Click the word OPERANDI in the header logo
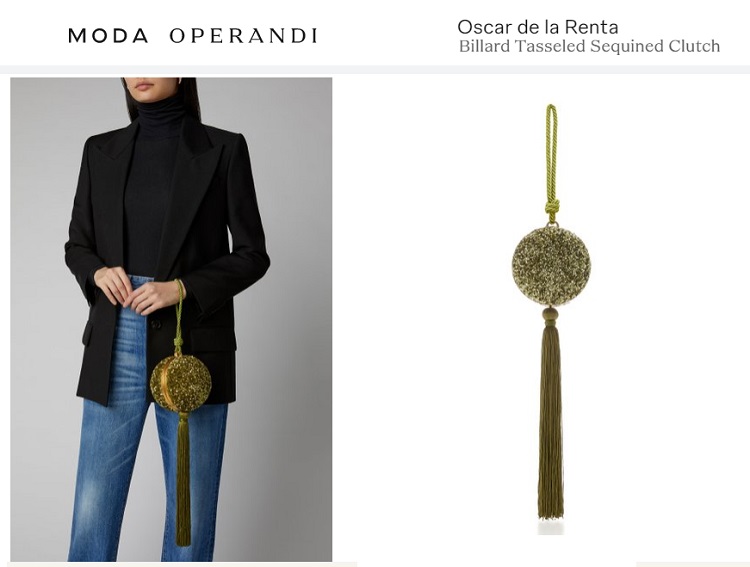Screen dimensions: 750x567 [x=243, y=36]
